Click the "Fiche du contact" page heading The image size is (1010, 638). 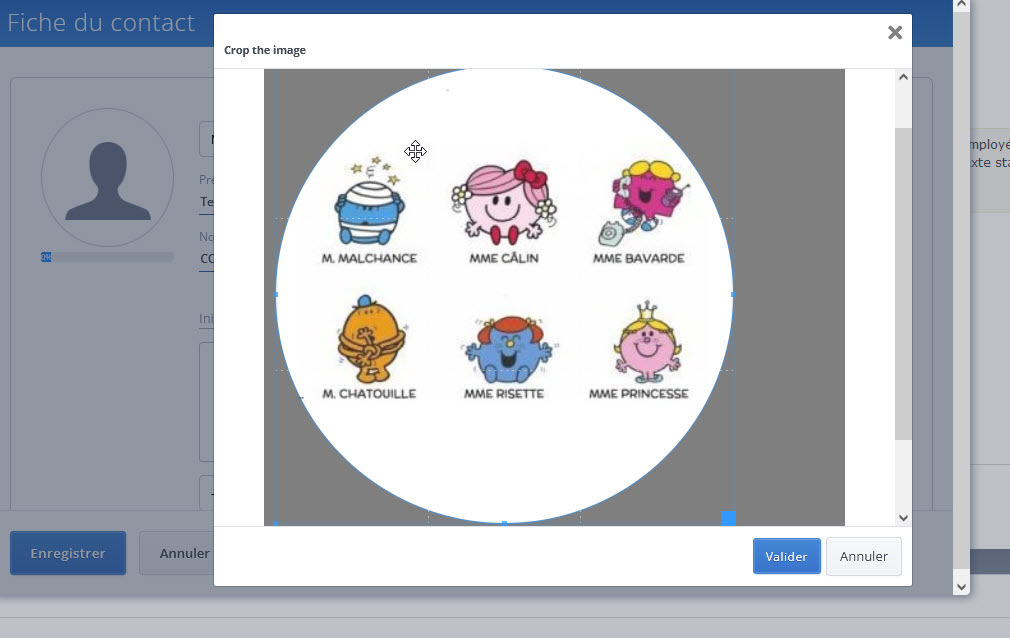tap(101, 23)
